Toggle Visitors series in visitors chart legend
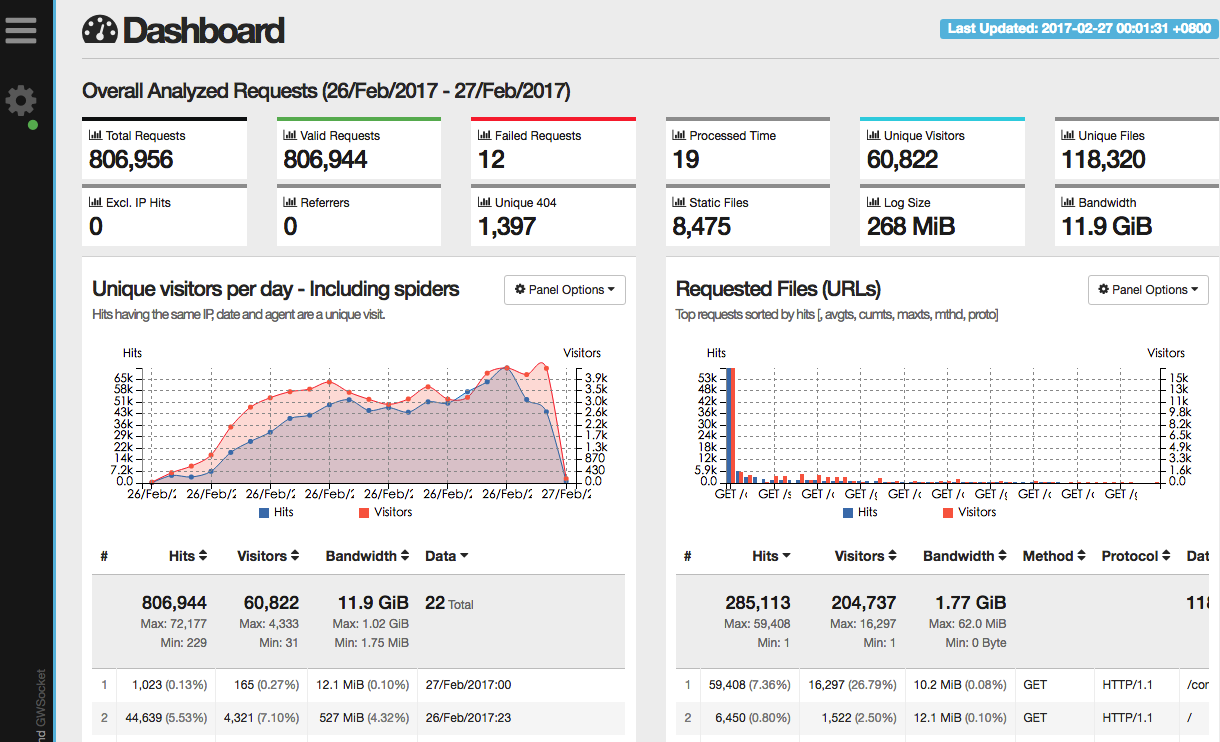Screen dimensions: 1220x742 385,512
